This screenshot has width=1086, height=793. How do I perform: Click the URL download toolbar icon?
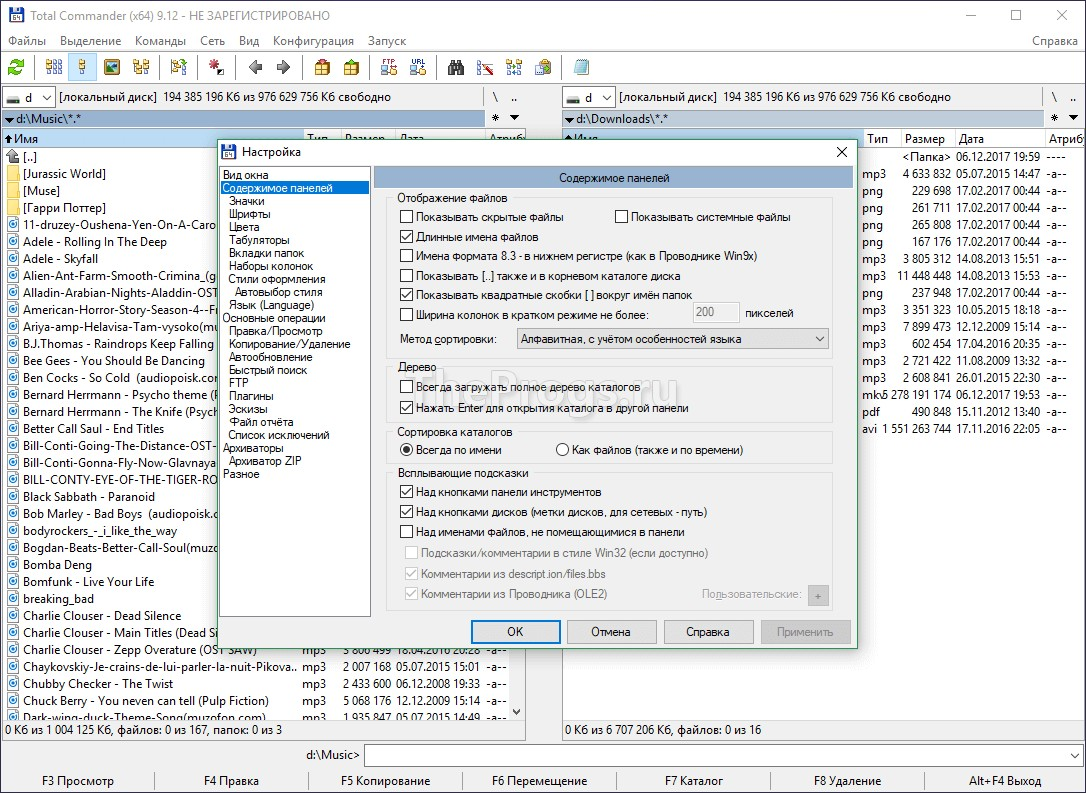point(418,68)
